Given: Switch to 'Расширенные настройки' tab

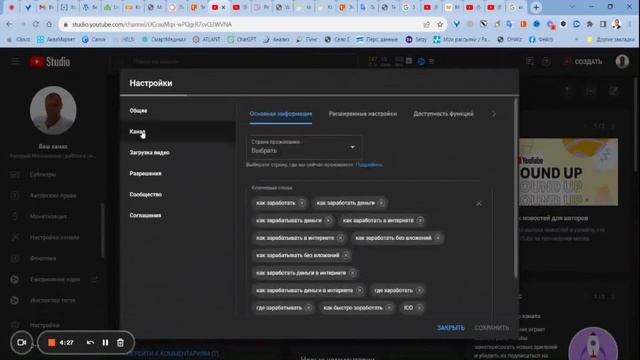Looking at the screenshot, I should pyautogui.click(x=363, y=114).
